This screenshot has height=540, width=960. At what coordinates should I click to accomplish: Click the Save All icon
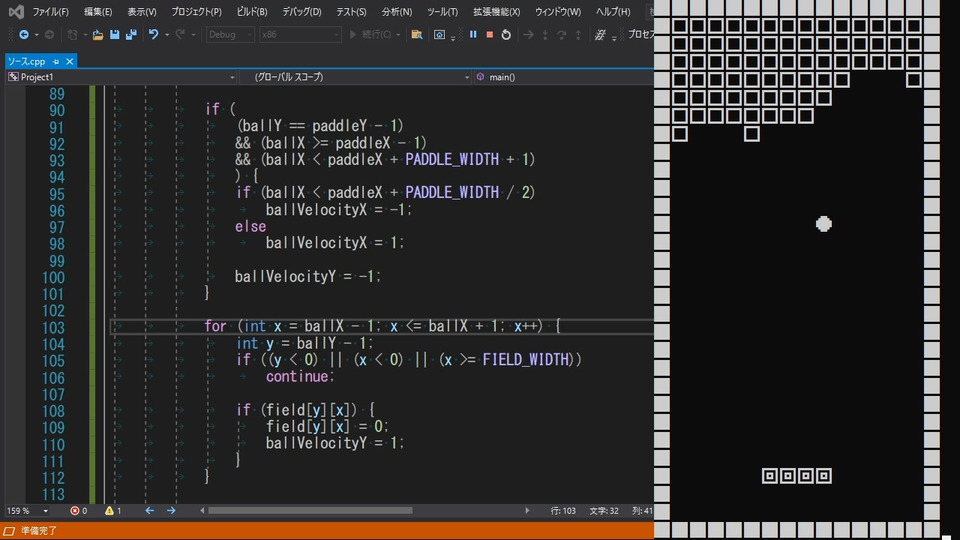(x=131, y=34)
